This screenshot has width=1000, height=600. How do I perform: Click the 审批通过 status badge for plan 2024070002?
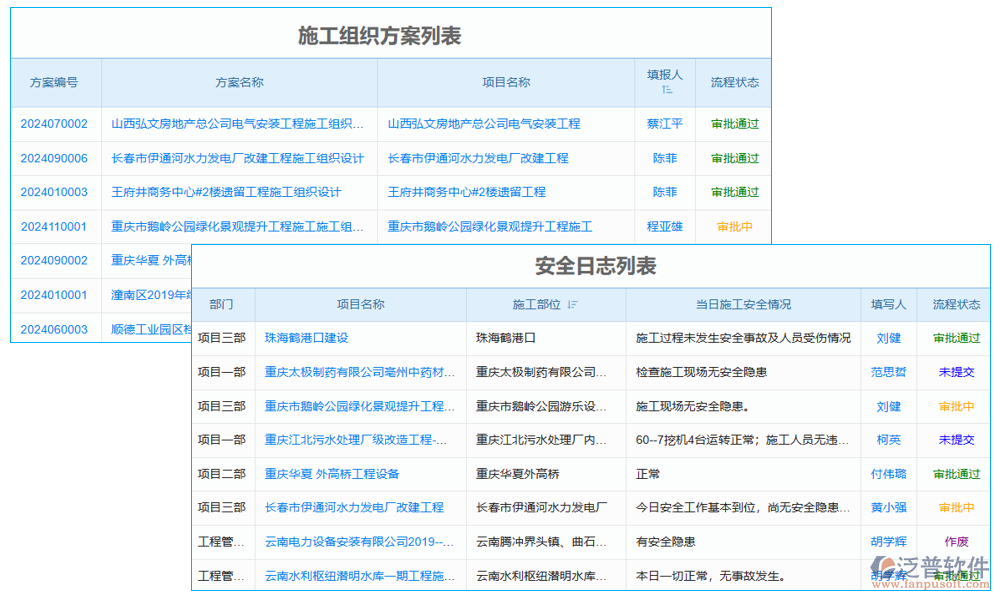point(734,124)
